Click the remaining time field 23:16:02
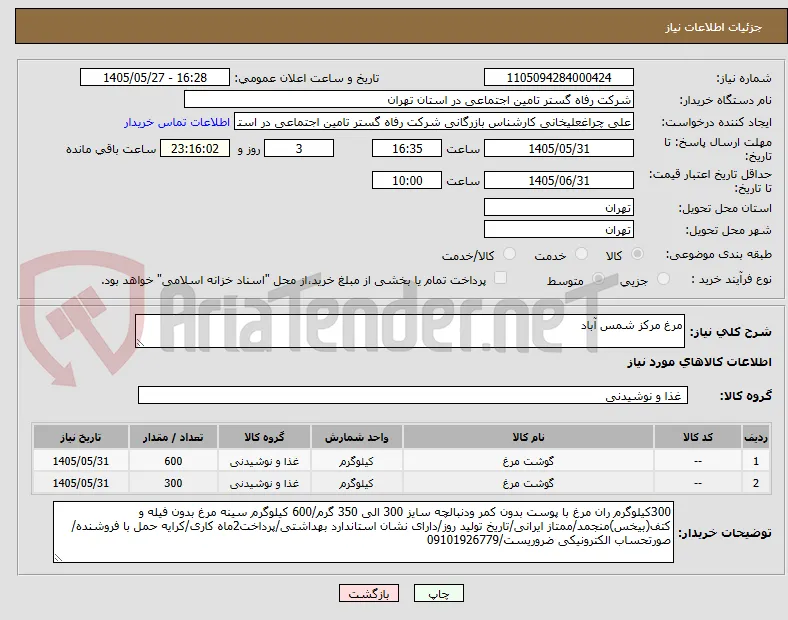 point(195,149)
